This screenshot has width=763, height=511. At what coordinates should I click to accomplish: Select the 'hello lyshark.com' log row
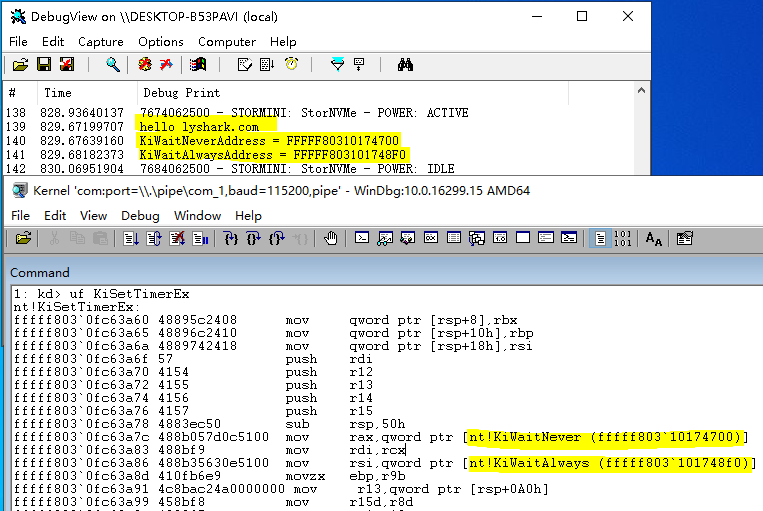click(x=199, y=127)
